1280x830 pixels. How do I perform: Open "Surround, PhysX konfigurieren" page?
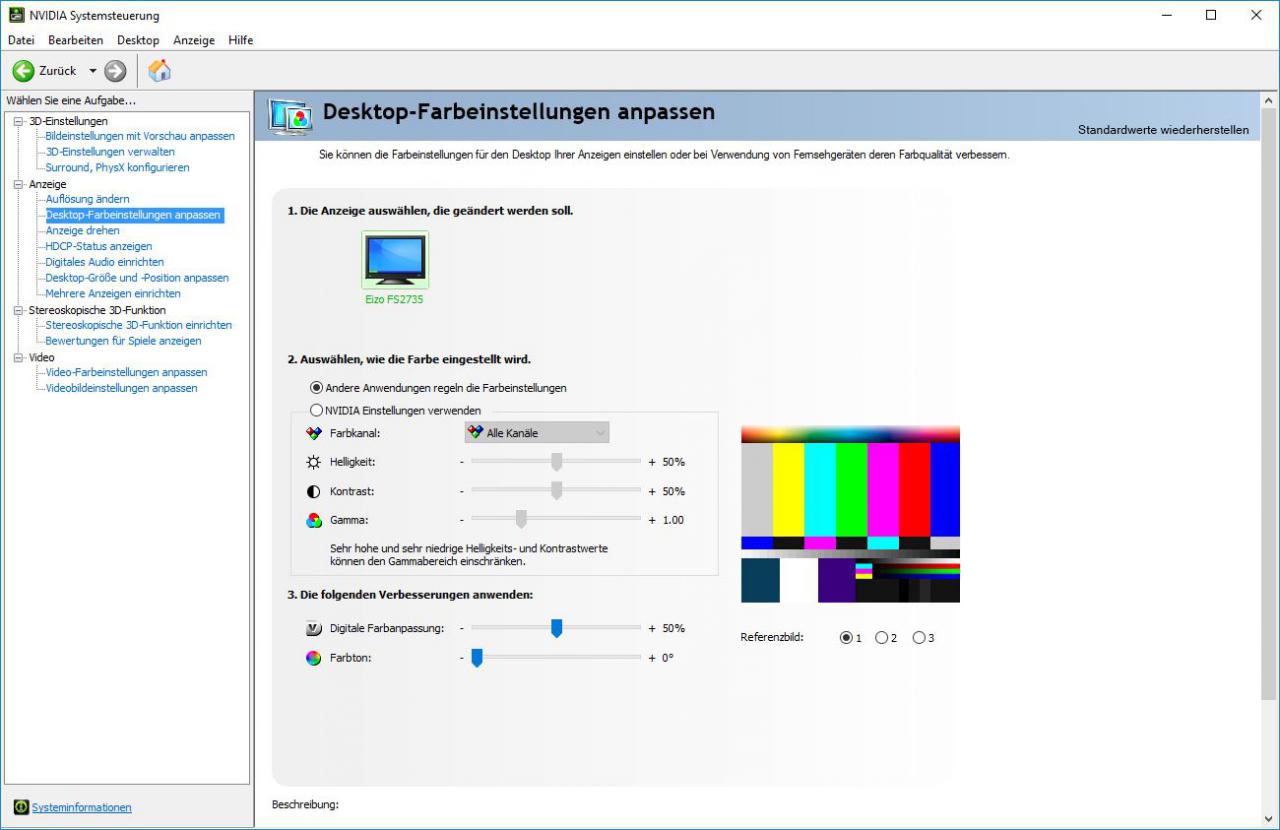117,167
